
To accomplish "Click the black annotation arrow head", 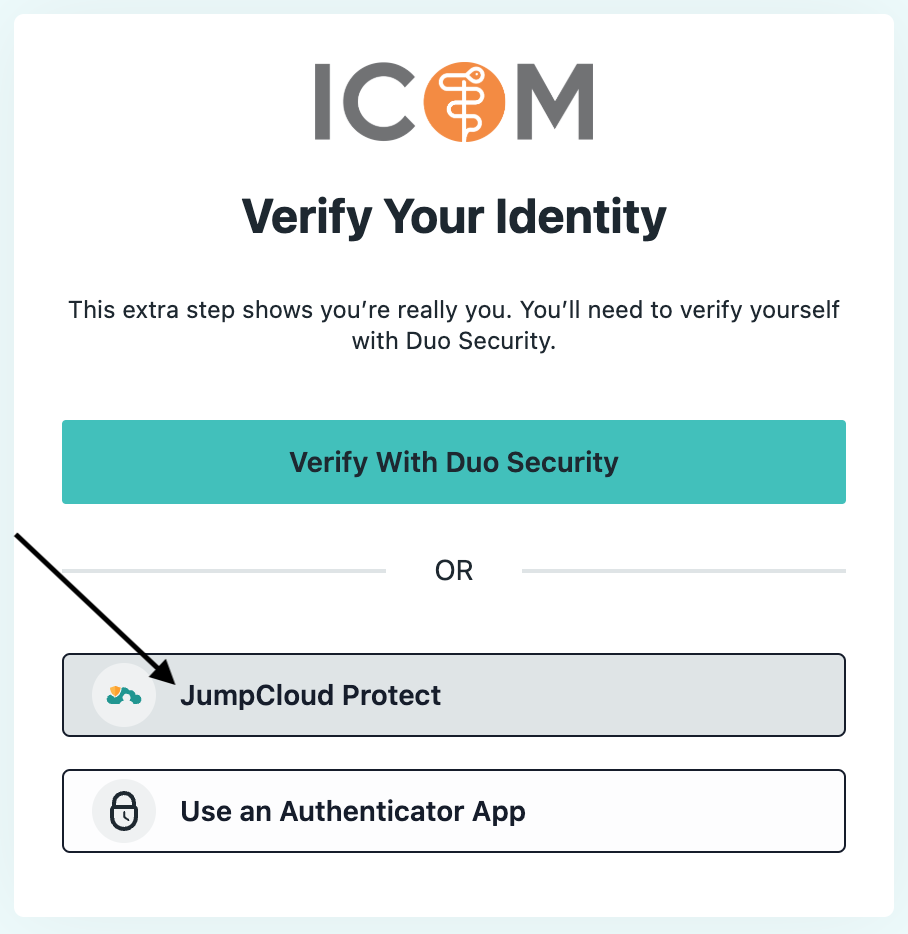I will [161, 671].
